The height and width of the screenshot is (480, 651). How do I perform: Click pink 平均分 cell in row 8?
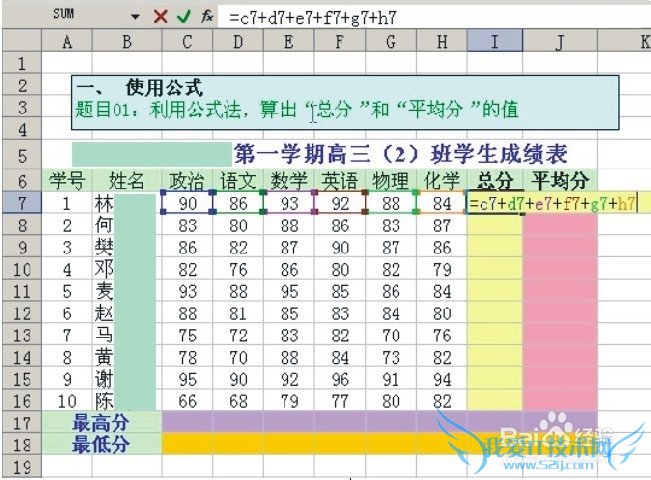(x=560, y=225)
